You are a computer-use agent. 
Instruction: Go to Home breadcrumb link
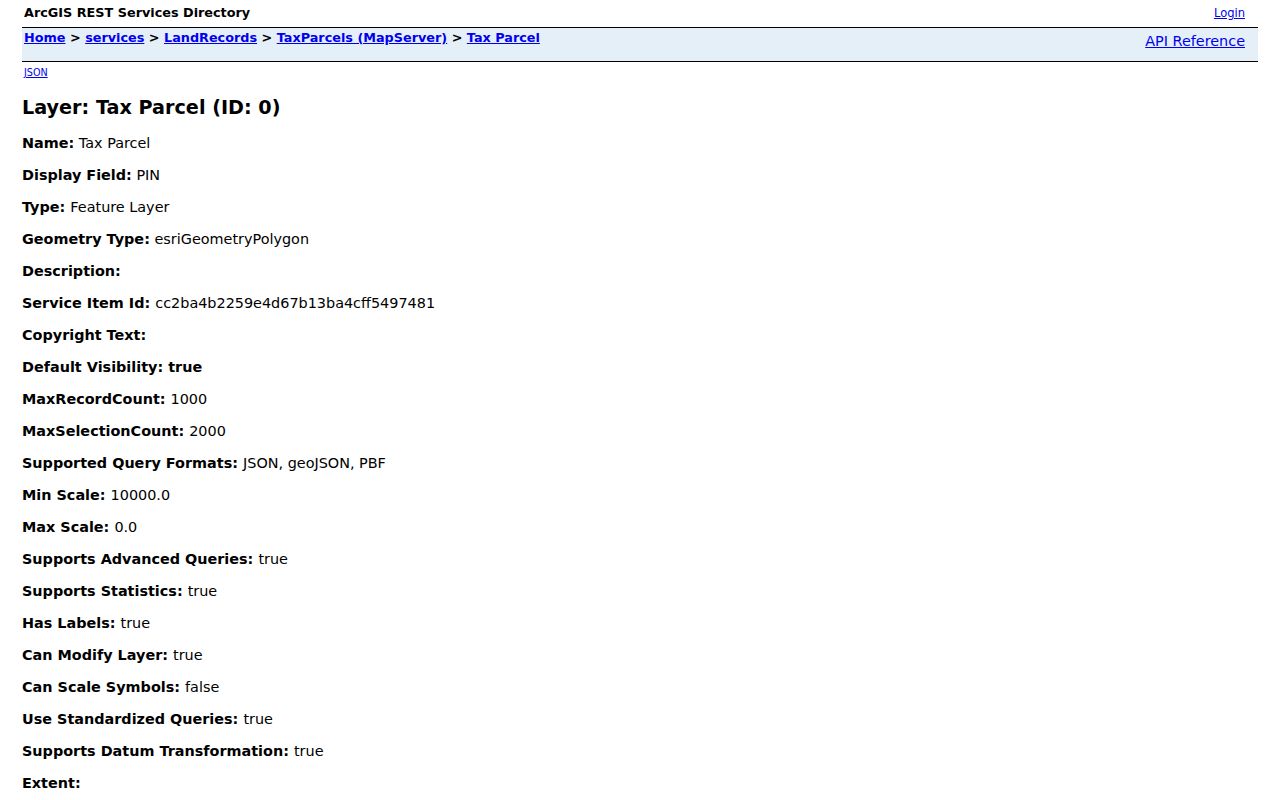[45, 38]
